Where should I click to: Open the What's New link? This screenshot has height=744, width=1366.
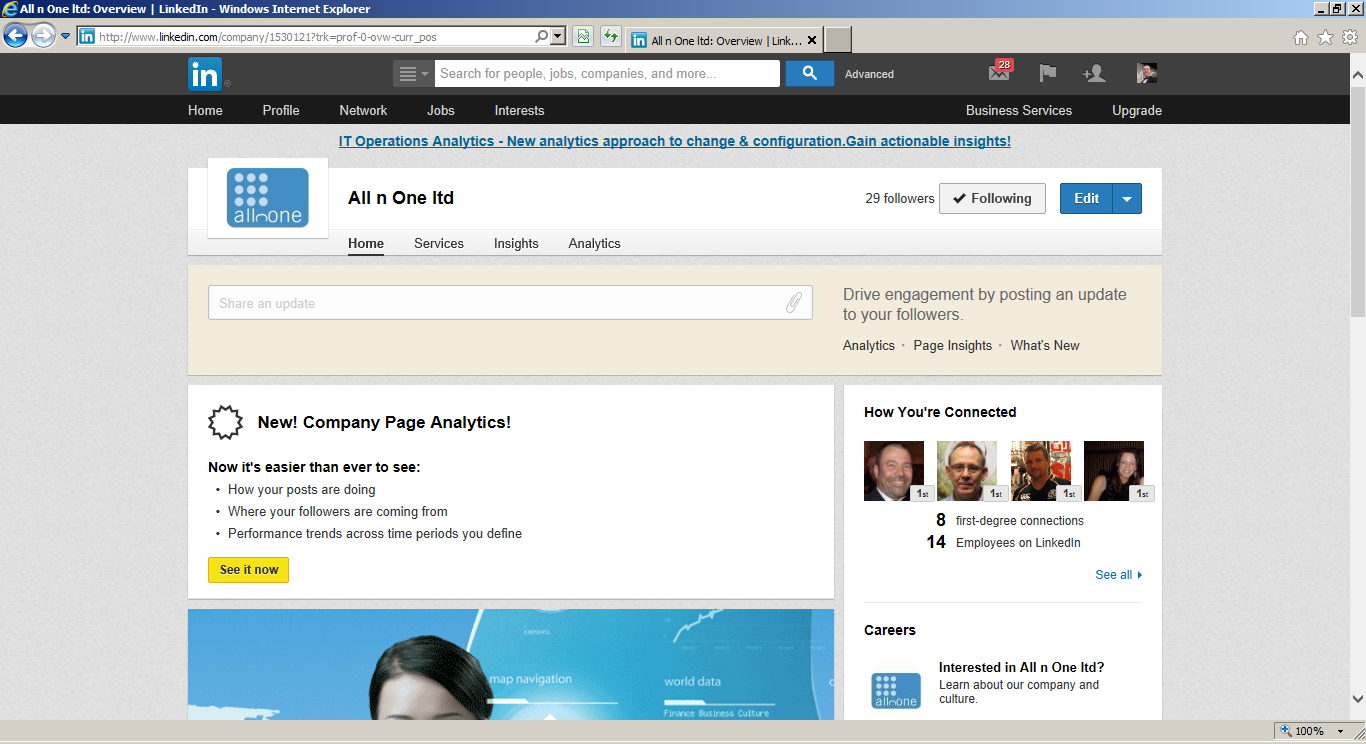coord(1045,345)
